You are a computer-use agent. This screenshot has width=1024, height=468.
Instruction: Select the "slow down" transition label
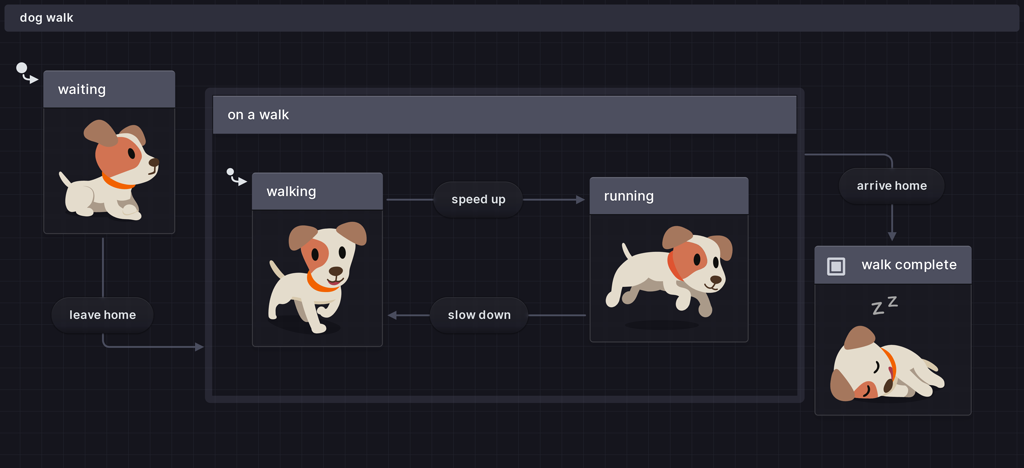[x=479, y=315]
